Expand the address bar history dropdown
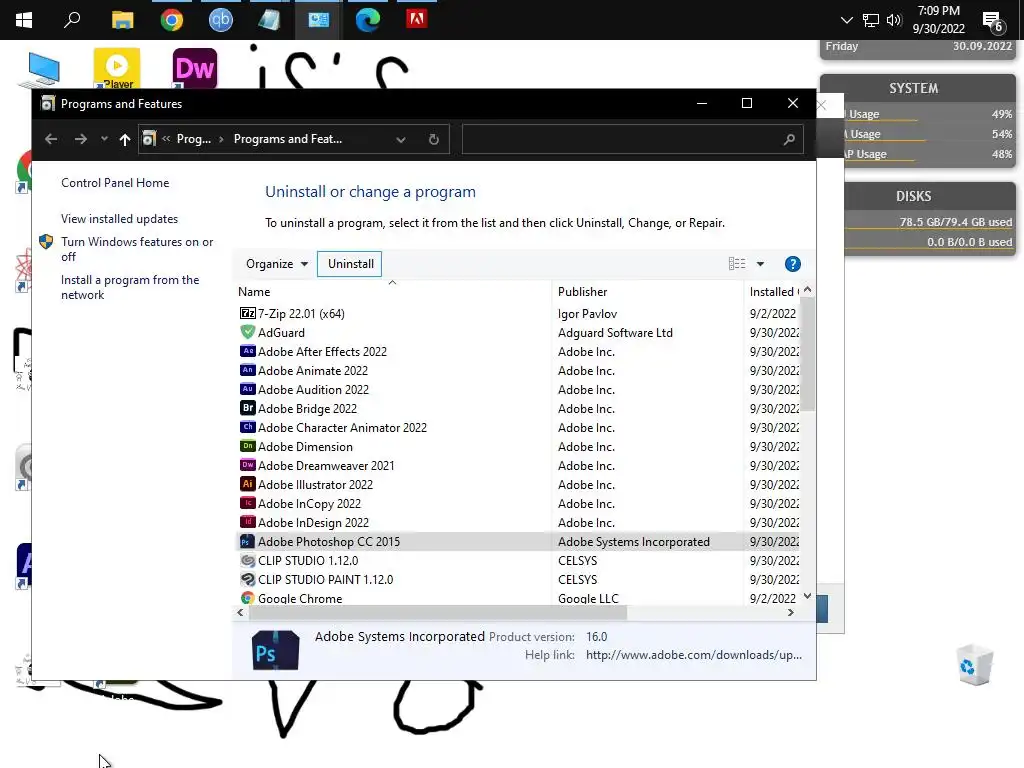This screenshot has width=1024, height=768. 401,139
